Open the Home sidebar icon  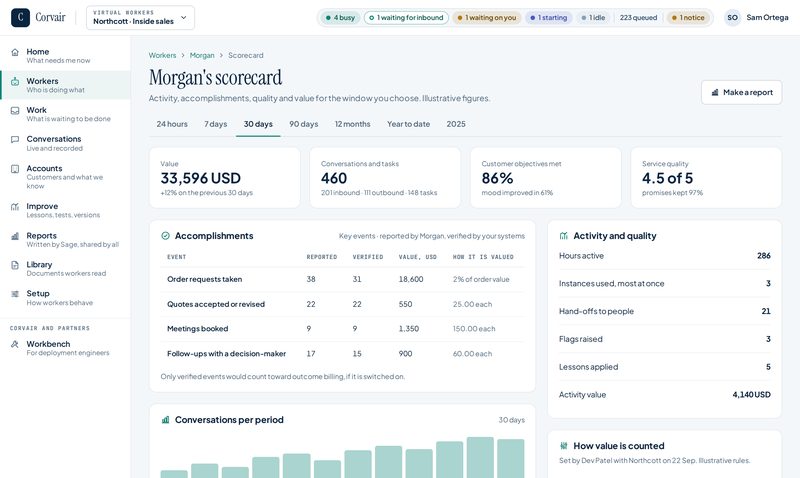(x=15, y=52)
